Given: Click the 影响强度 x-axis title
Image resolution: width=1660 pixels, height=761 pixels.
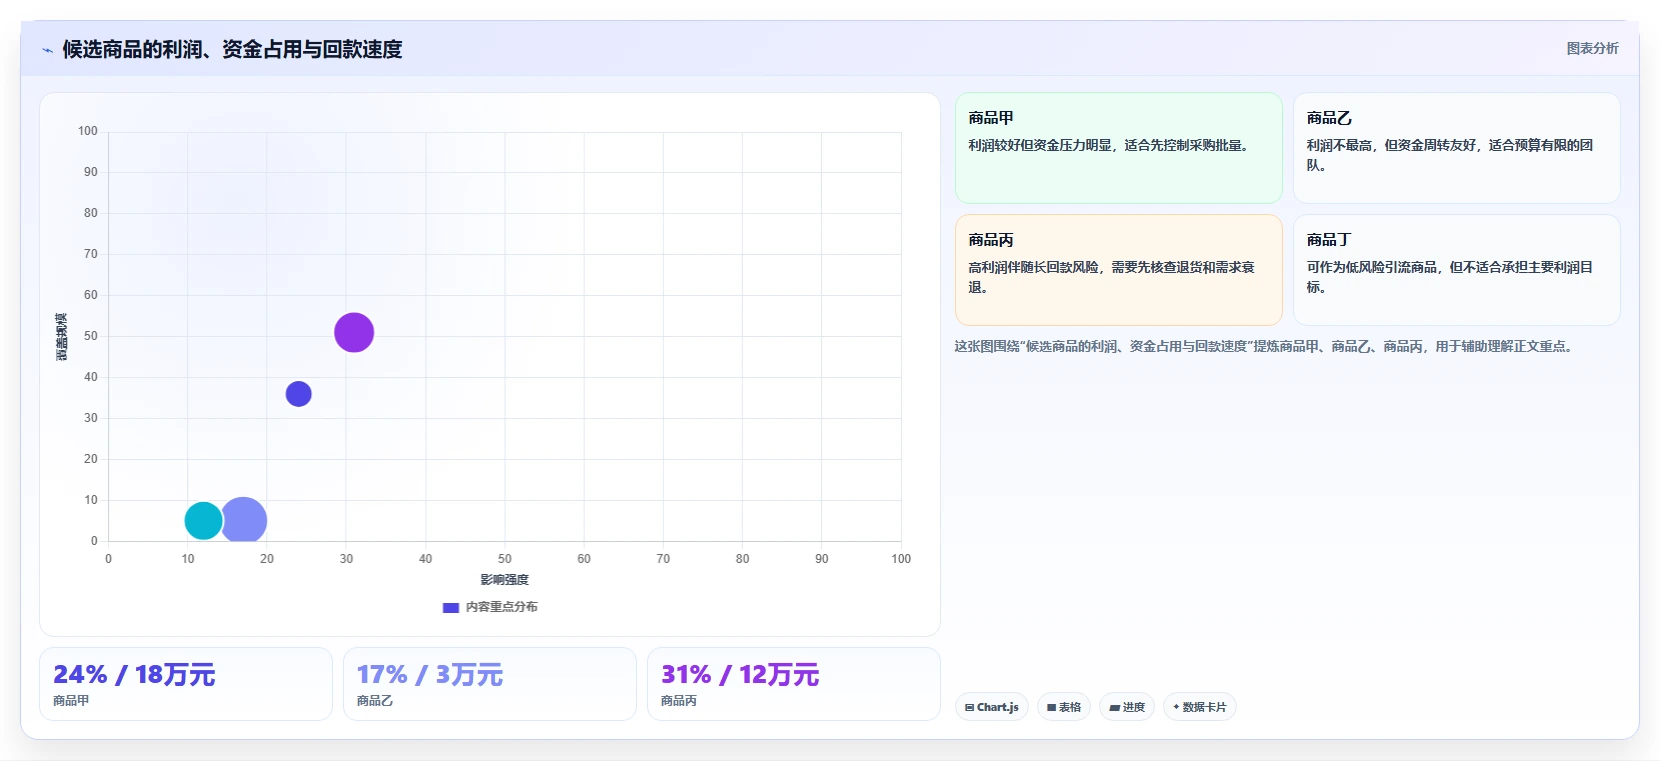Looking at the screenshot, I should point(504,580).
